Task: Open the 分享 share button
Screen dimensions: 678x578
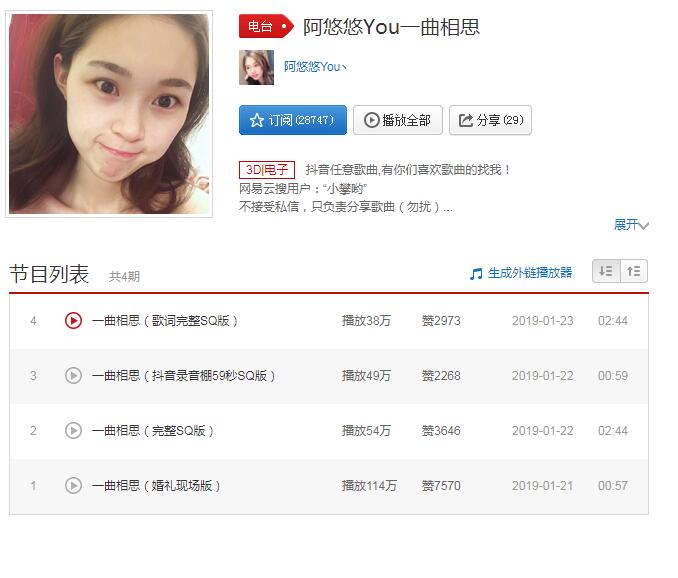Action: coord(490,120)
